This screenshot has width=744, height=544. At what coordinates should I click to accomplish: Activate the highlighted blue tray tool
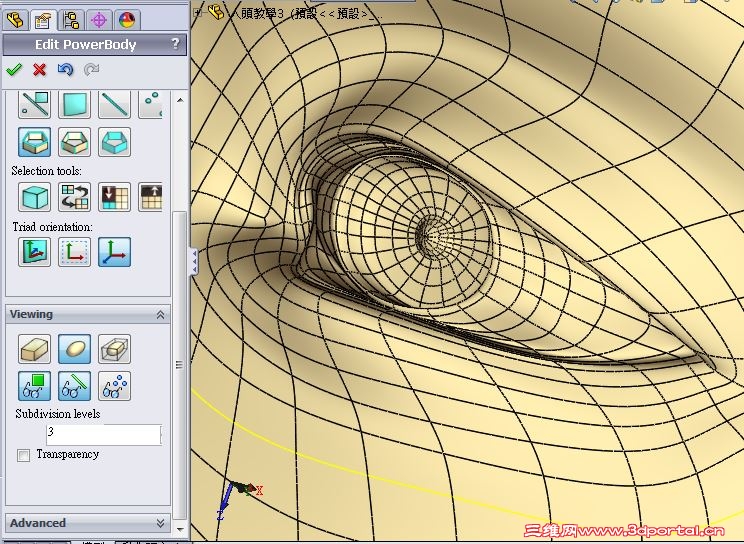tap(34, 141)
